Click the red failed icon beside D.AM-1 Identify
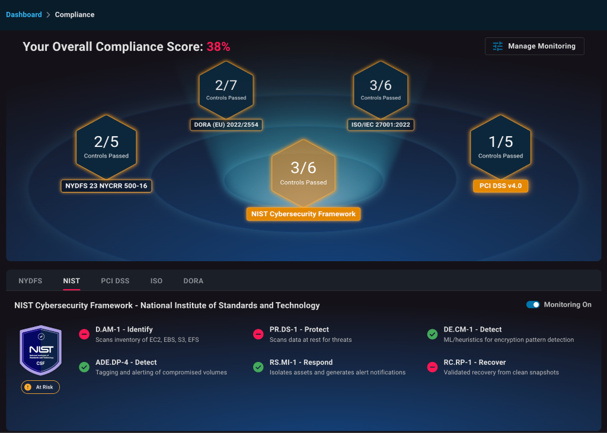This screenshot has width=607, height=433. pos(84,334)
